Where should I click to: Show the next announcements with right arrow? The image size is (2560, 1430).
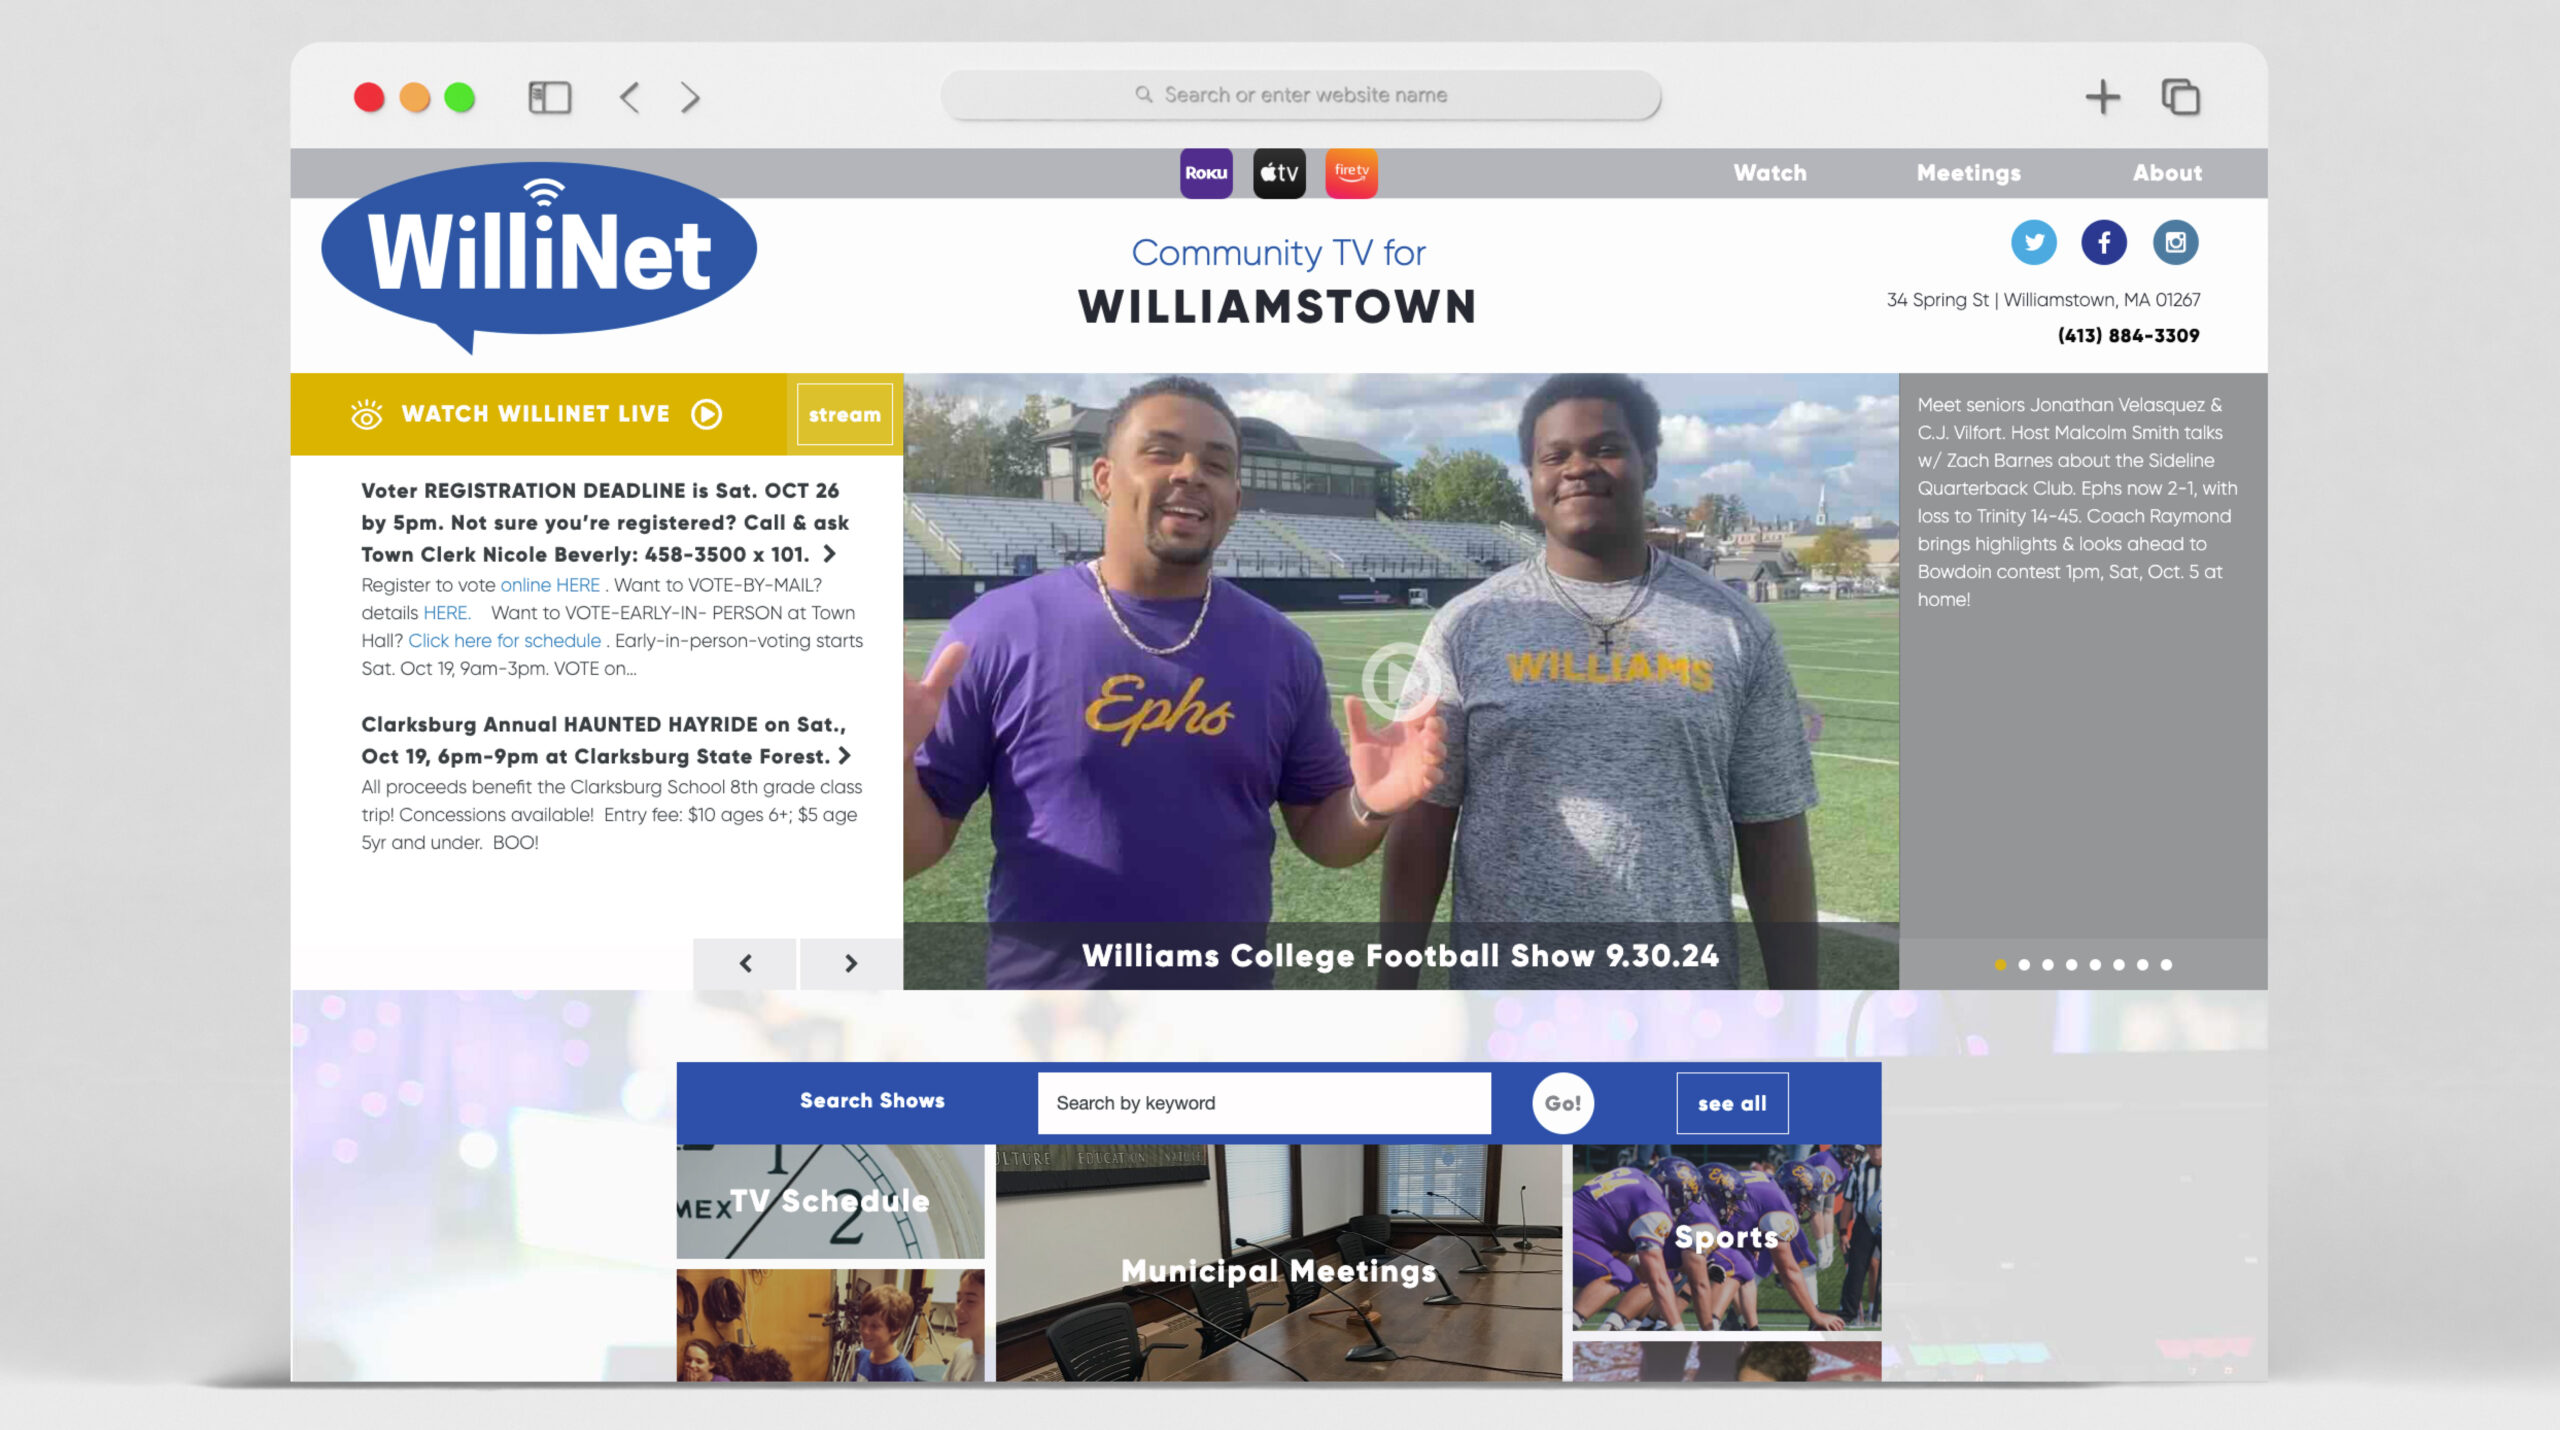[x=850, y=963]
